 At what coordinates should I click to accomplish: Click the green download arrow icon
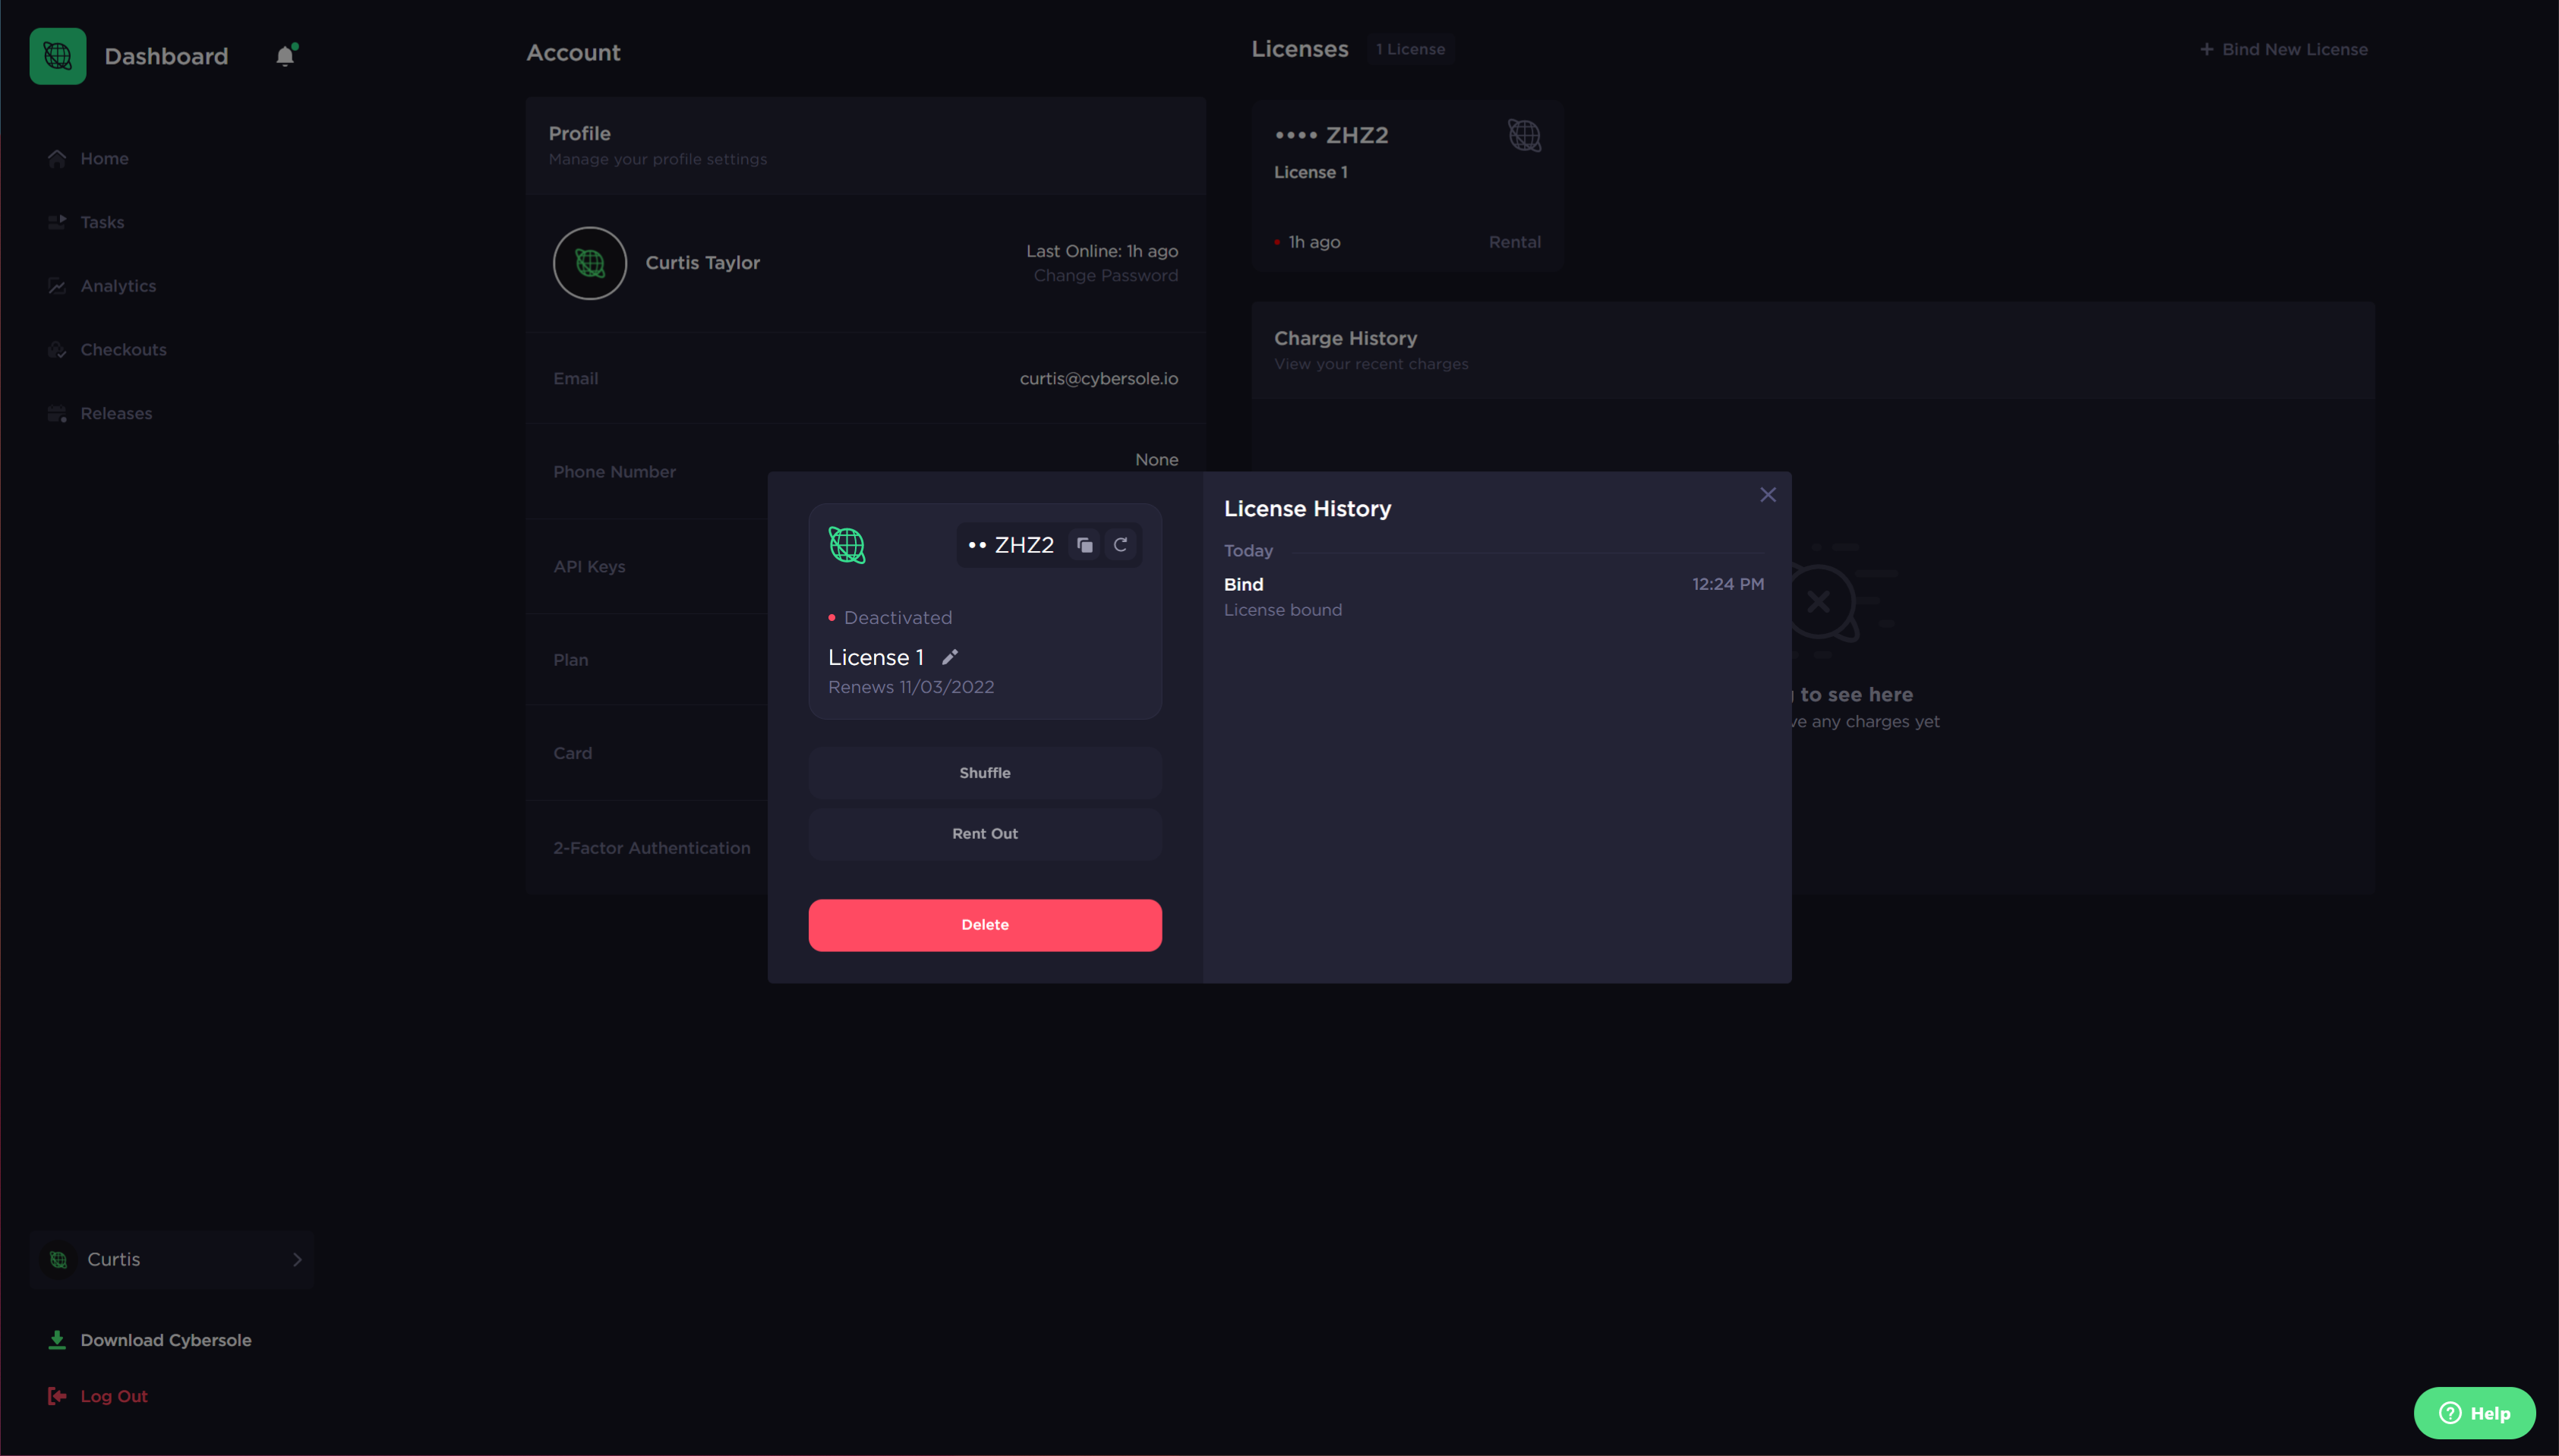(x=57, y=1340)
